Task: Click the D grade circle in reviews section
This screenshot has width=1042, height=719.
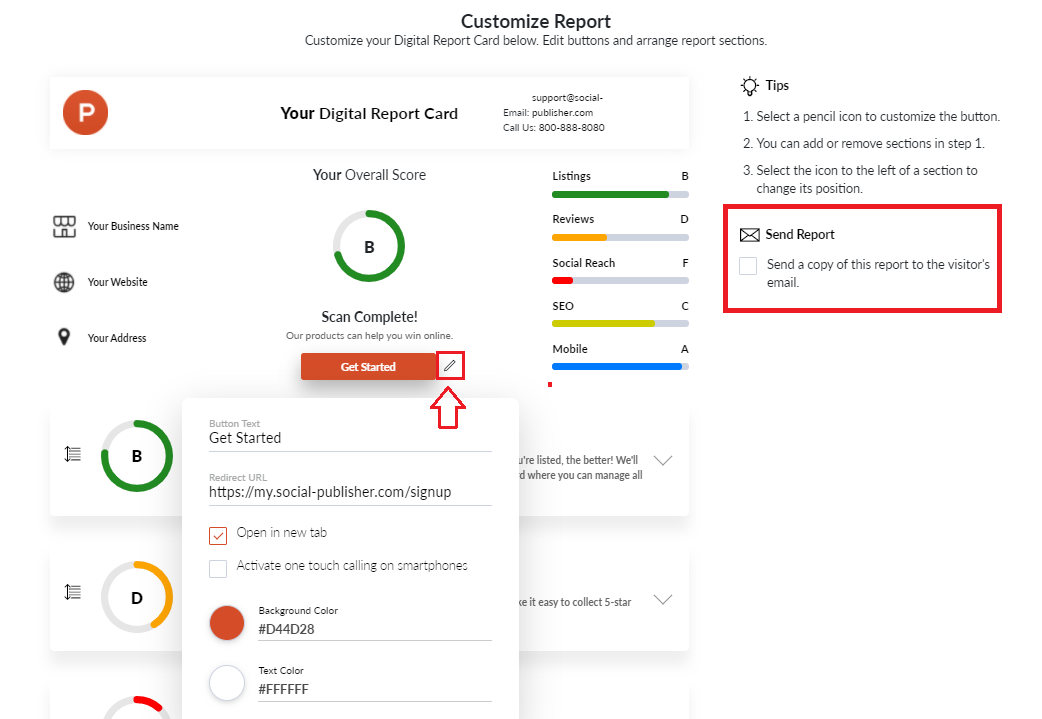Action: [x=137, y=597]
